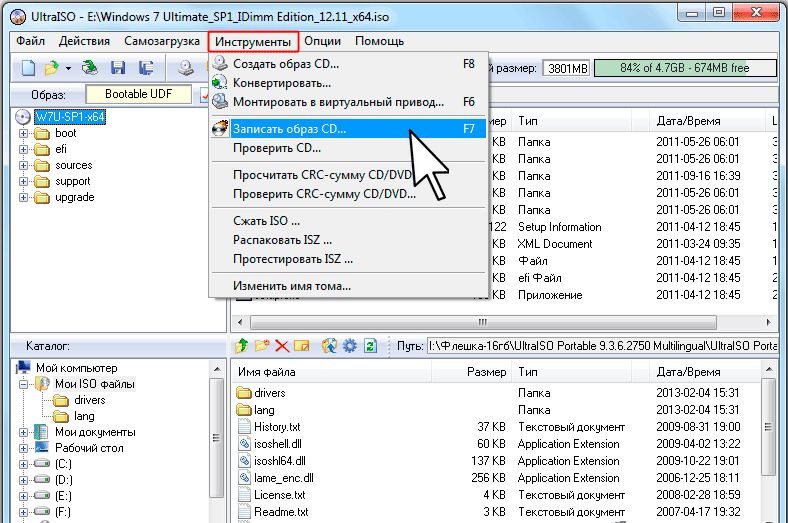Click the 3801MB total size field
Image resolution: width=788 pixels, height=523 pixels.
(x=568, y=68)
